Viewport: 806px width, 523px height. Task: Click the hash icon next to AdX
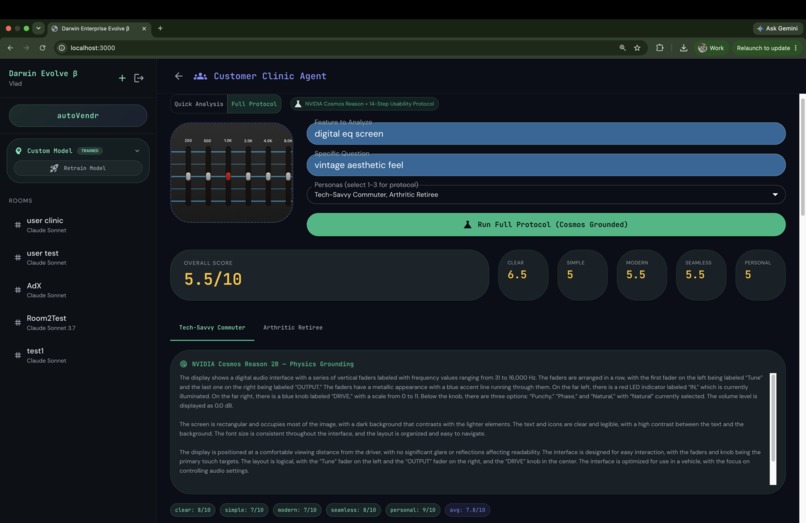tap(17, 290)
